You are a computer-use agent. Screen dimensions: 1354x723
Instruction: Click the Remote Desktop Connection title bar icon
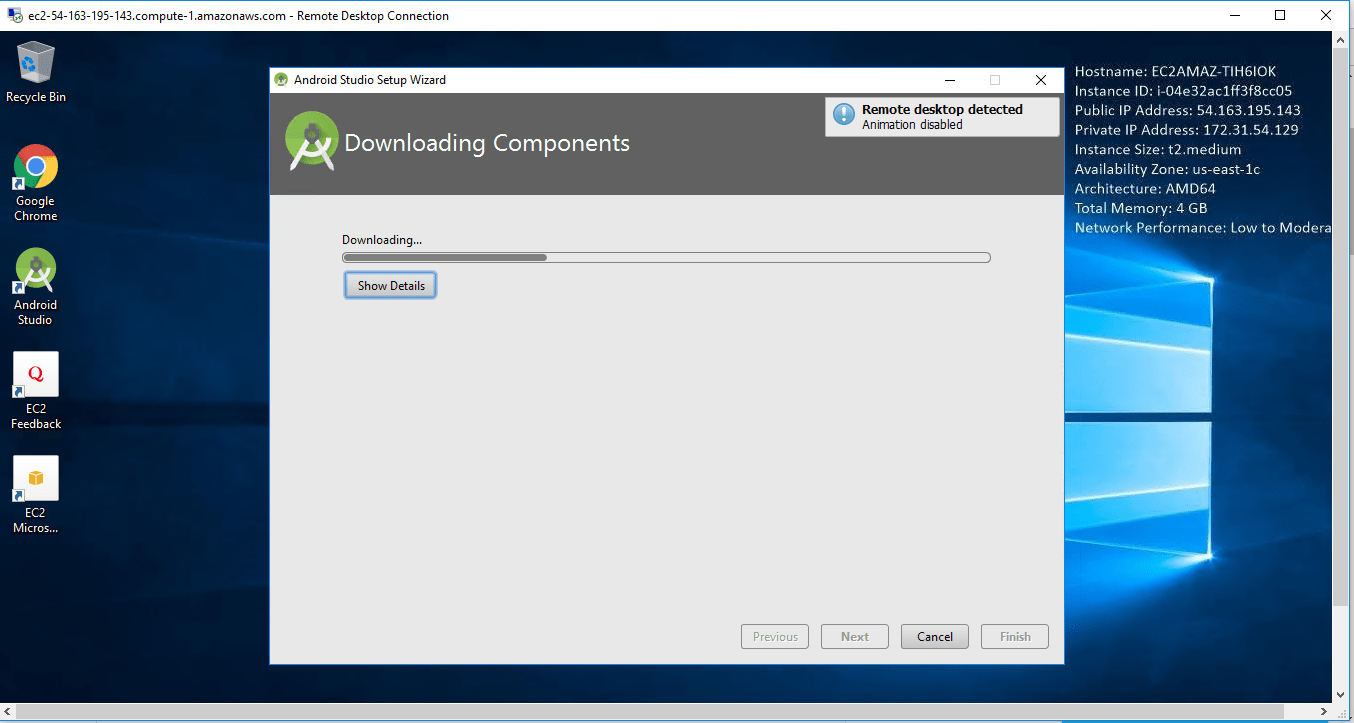[14, 16]
